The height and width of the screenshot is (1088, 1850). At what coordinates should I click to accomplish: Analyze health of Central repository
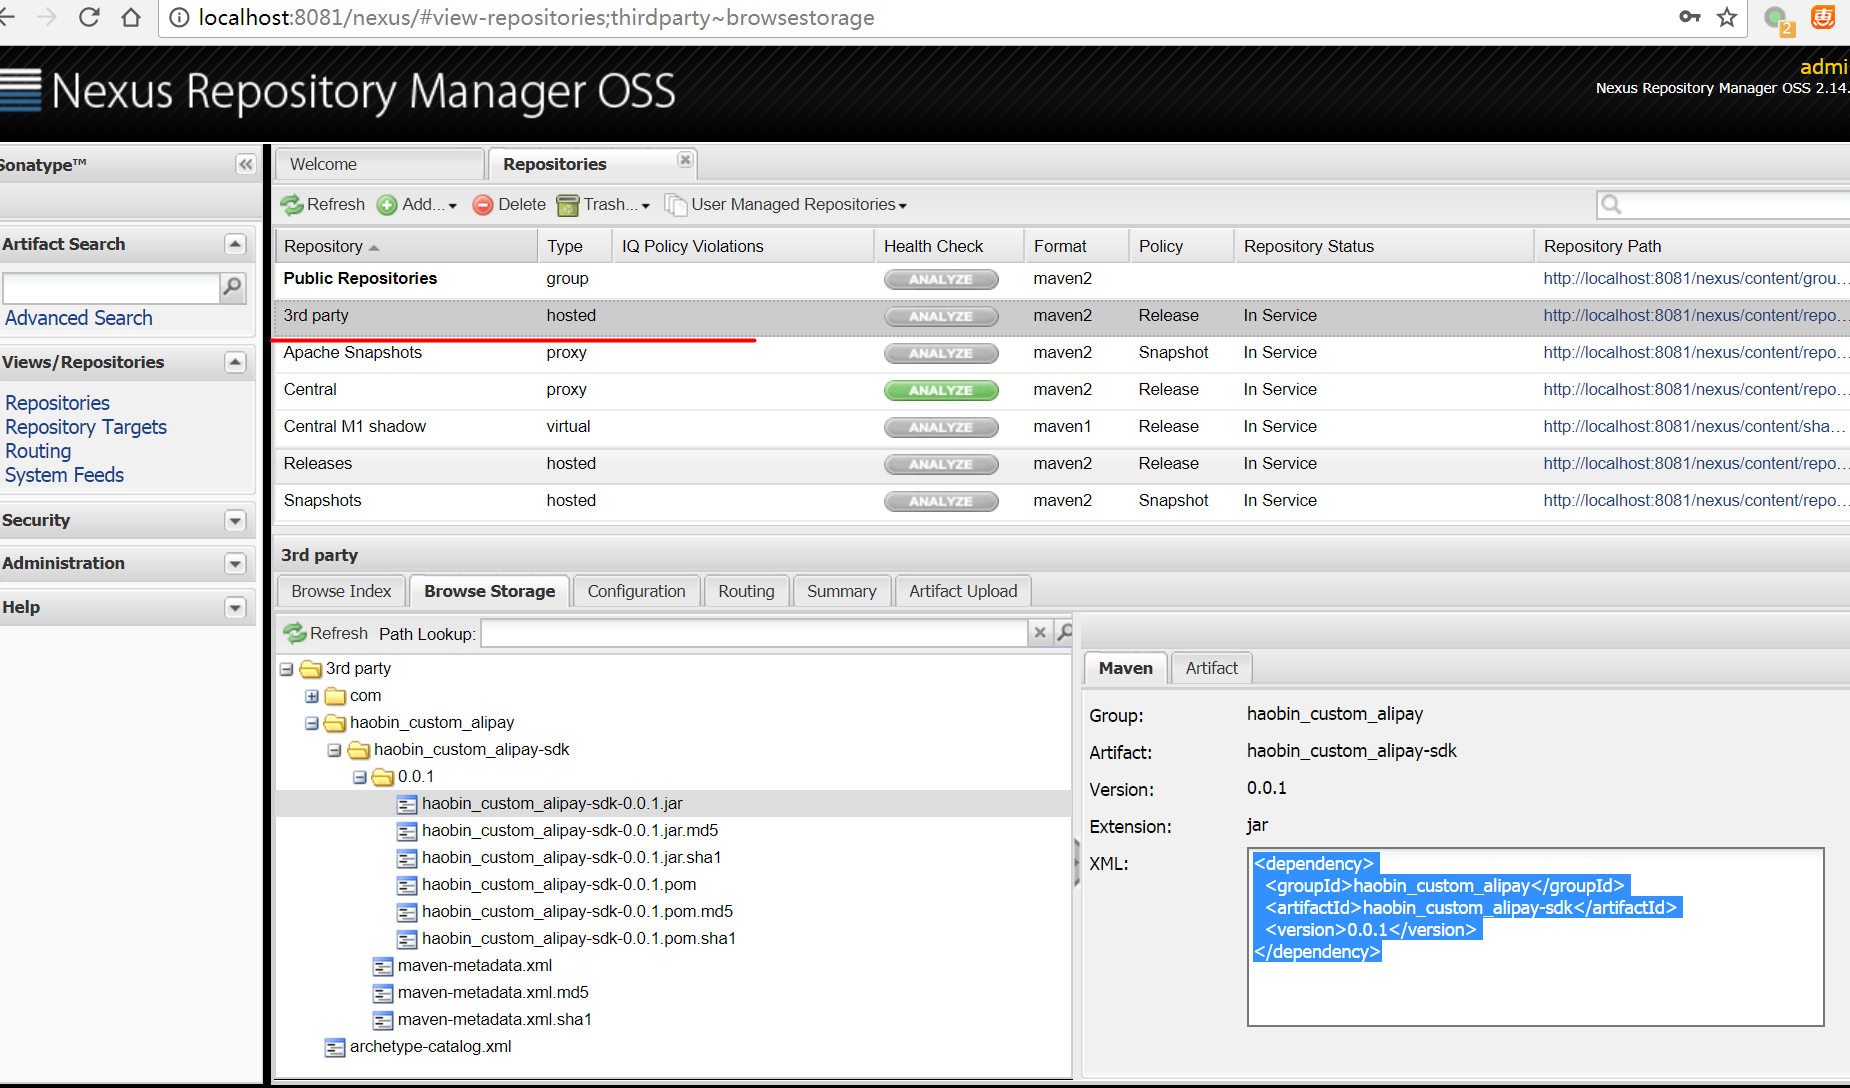pos(941,390)
